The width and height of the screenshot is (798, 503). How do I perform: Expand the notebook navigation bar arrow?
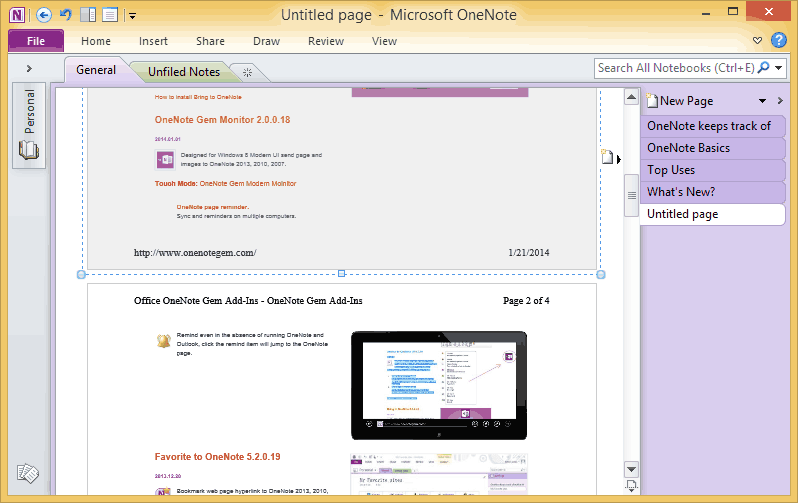[29, 68]
